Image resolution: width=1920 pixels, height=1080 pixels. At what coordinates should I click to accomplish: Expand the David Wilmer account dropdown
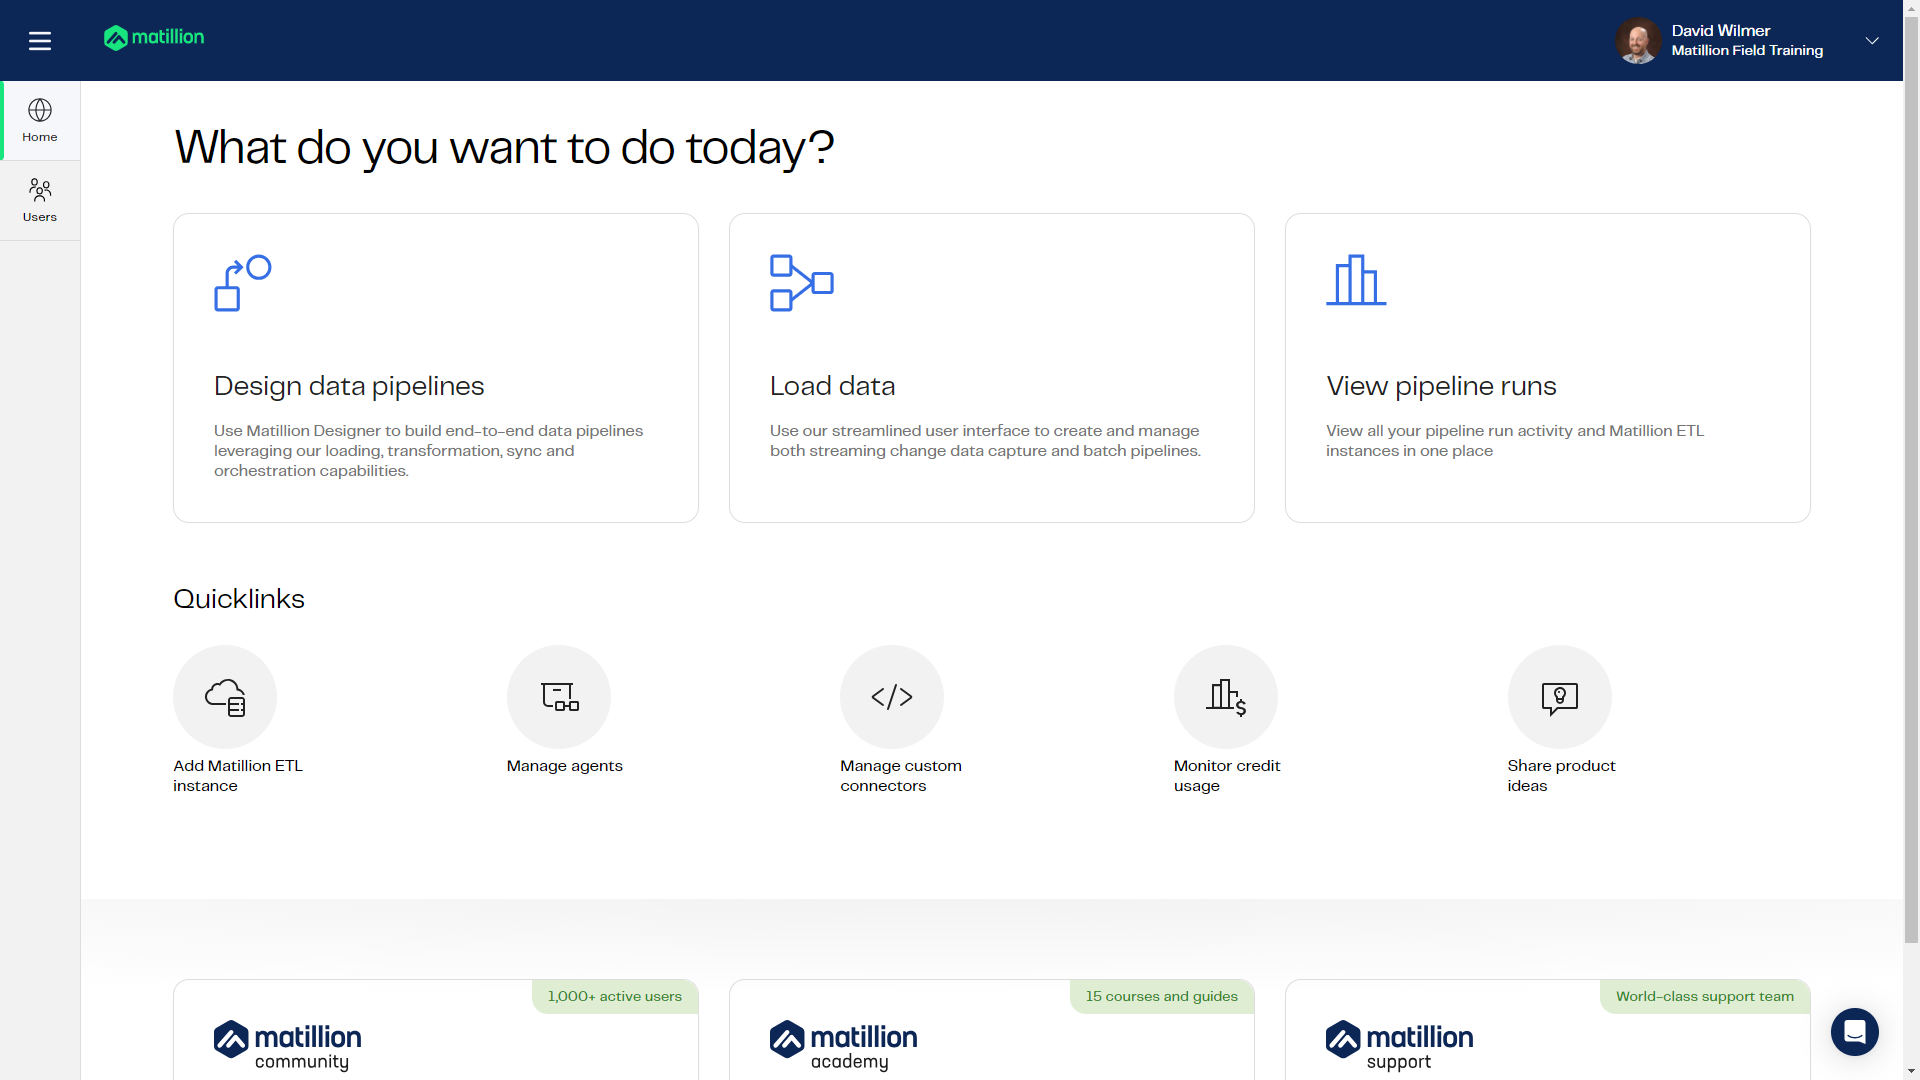pyautogui.click(x=1872, y=40)
